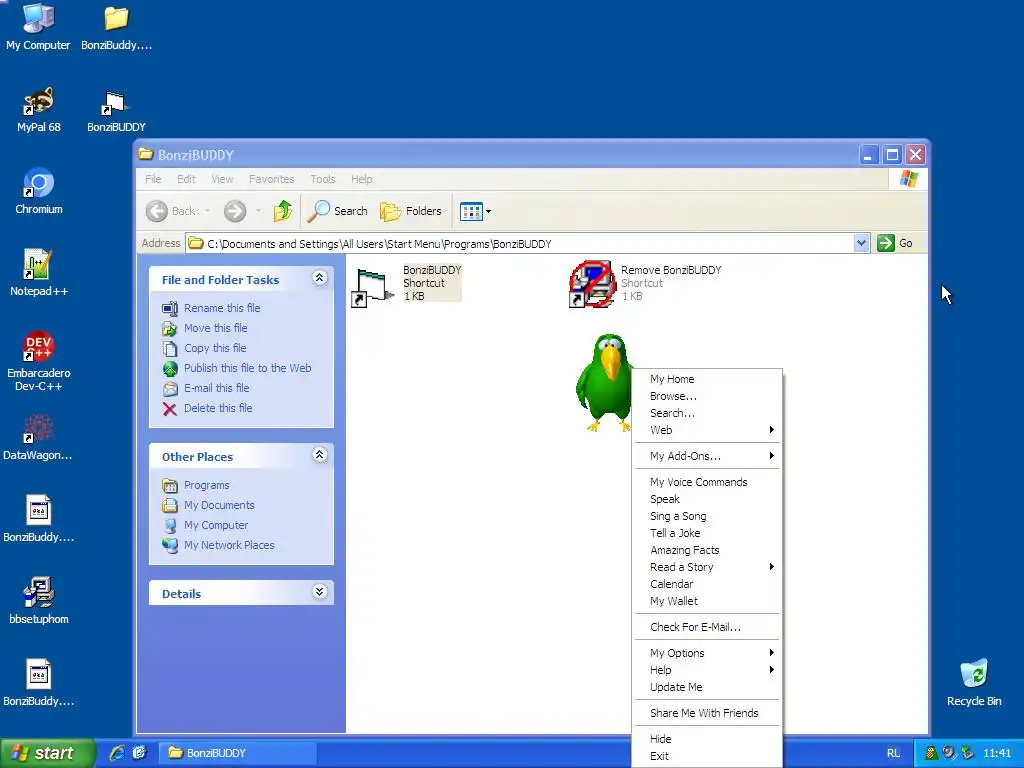Click the BonziBUDDY taskbar button

click(x=238, y=753)
